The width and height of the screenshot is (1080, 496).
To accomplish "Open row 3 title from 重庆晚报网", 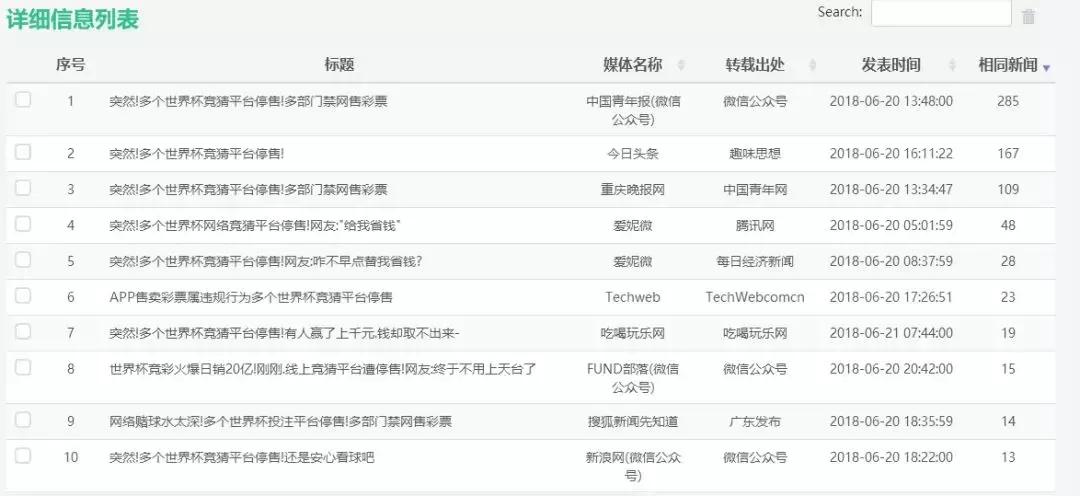I will click(x=248, y=189).
